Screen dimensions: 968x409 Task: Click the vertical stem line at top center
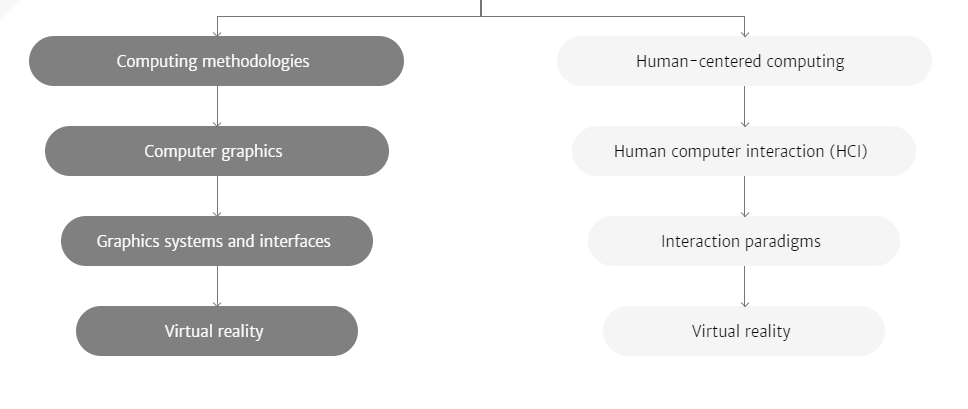pyautogui.click(x=481, y=8)
